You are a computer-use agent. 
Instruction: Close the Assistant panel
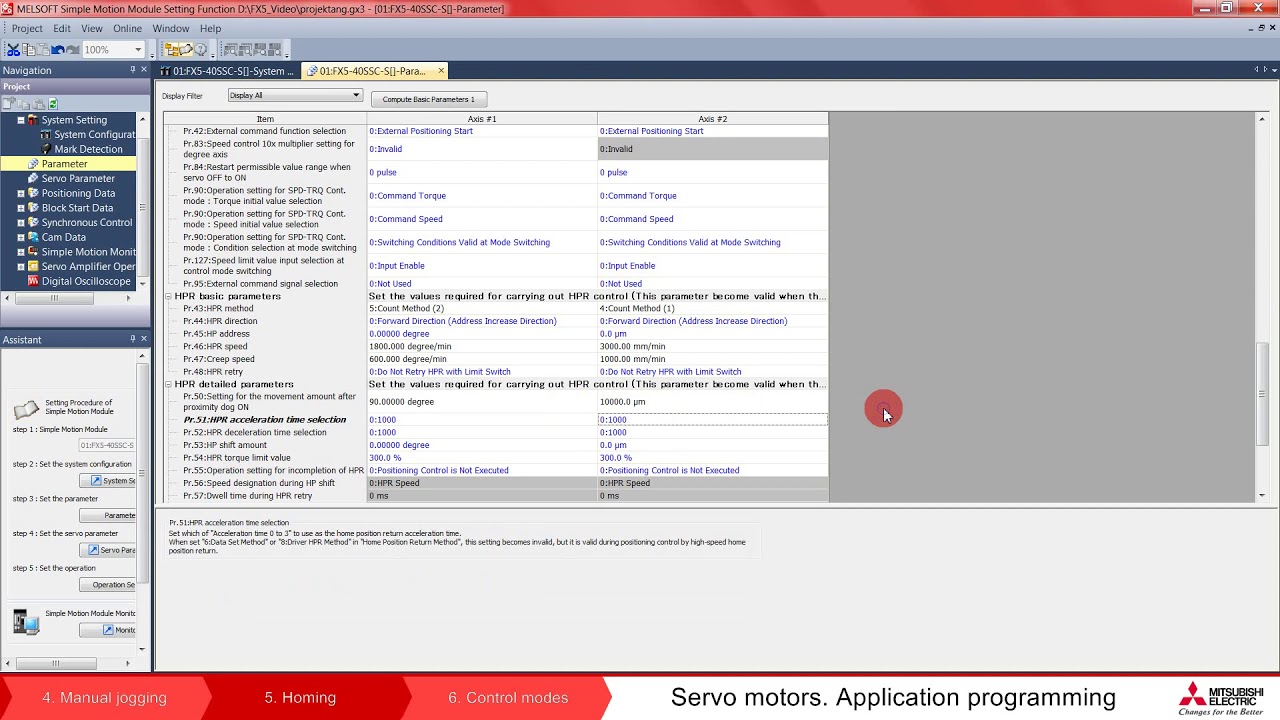tap(144, 339)
